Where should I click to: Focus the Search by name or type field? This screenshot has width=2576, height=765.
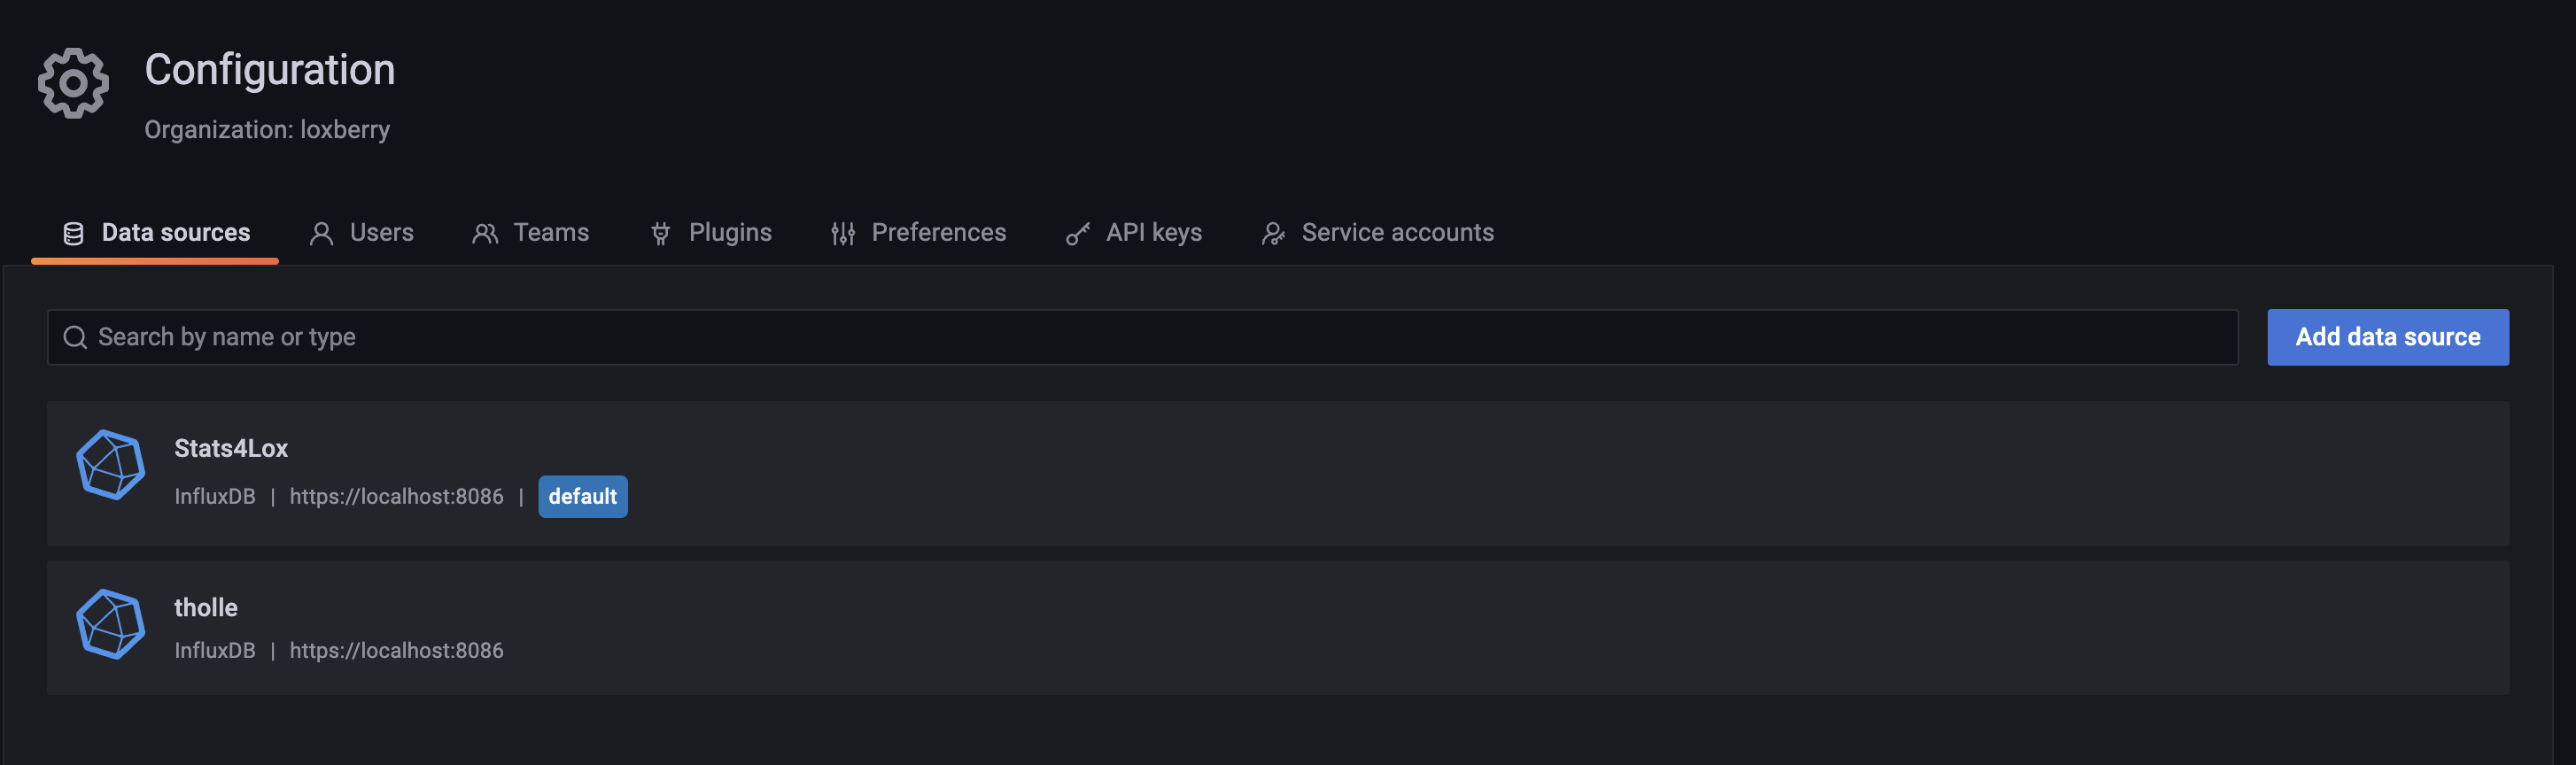1140,338
